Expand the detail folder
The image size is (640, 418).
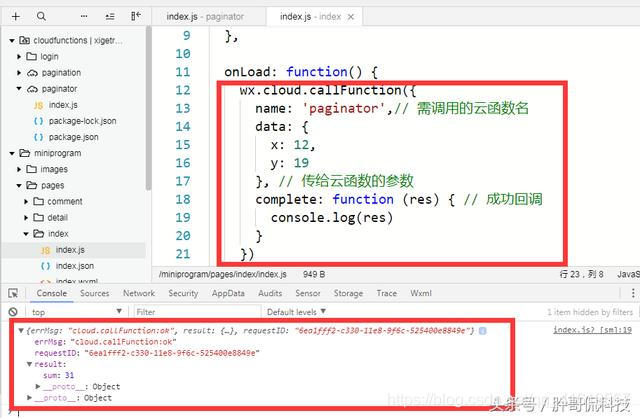26,218
